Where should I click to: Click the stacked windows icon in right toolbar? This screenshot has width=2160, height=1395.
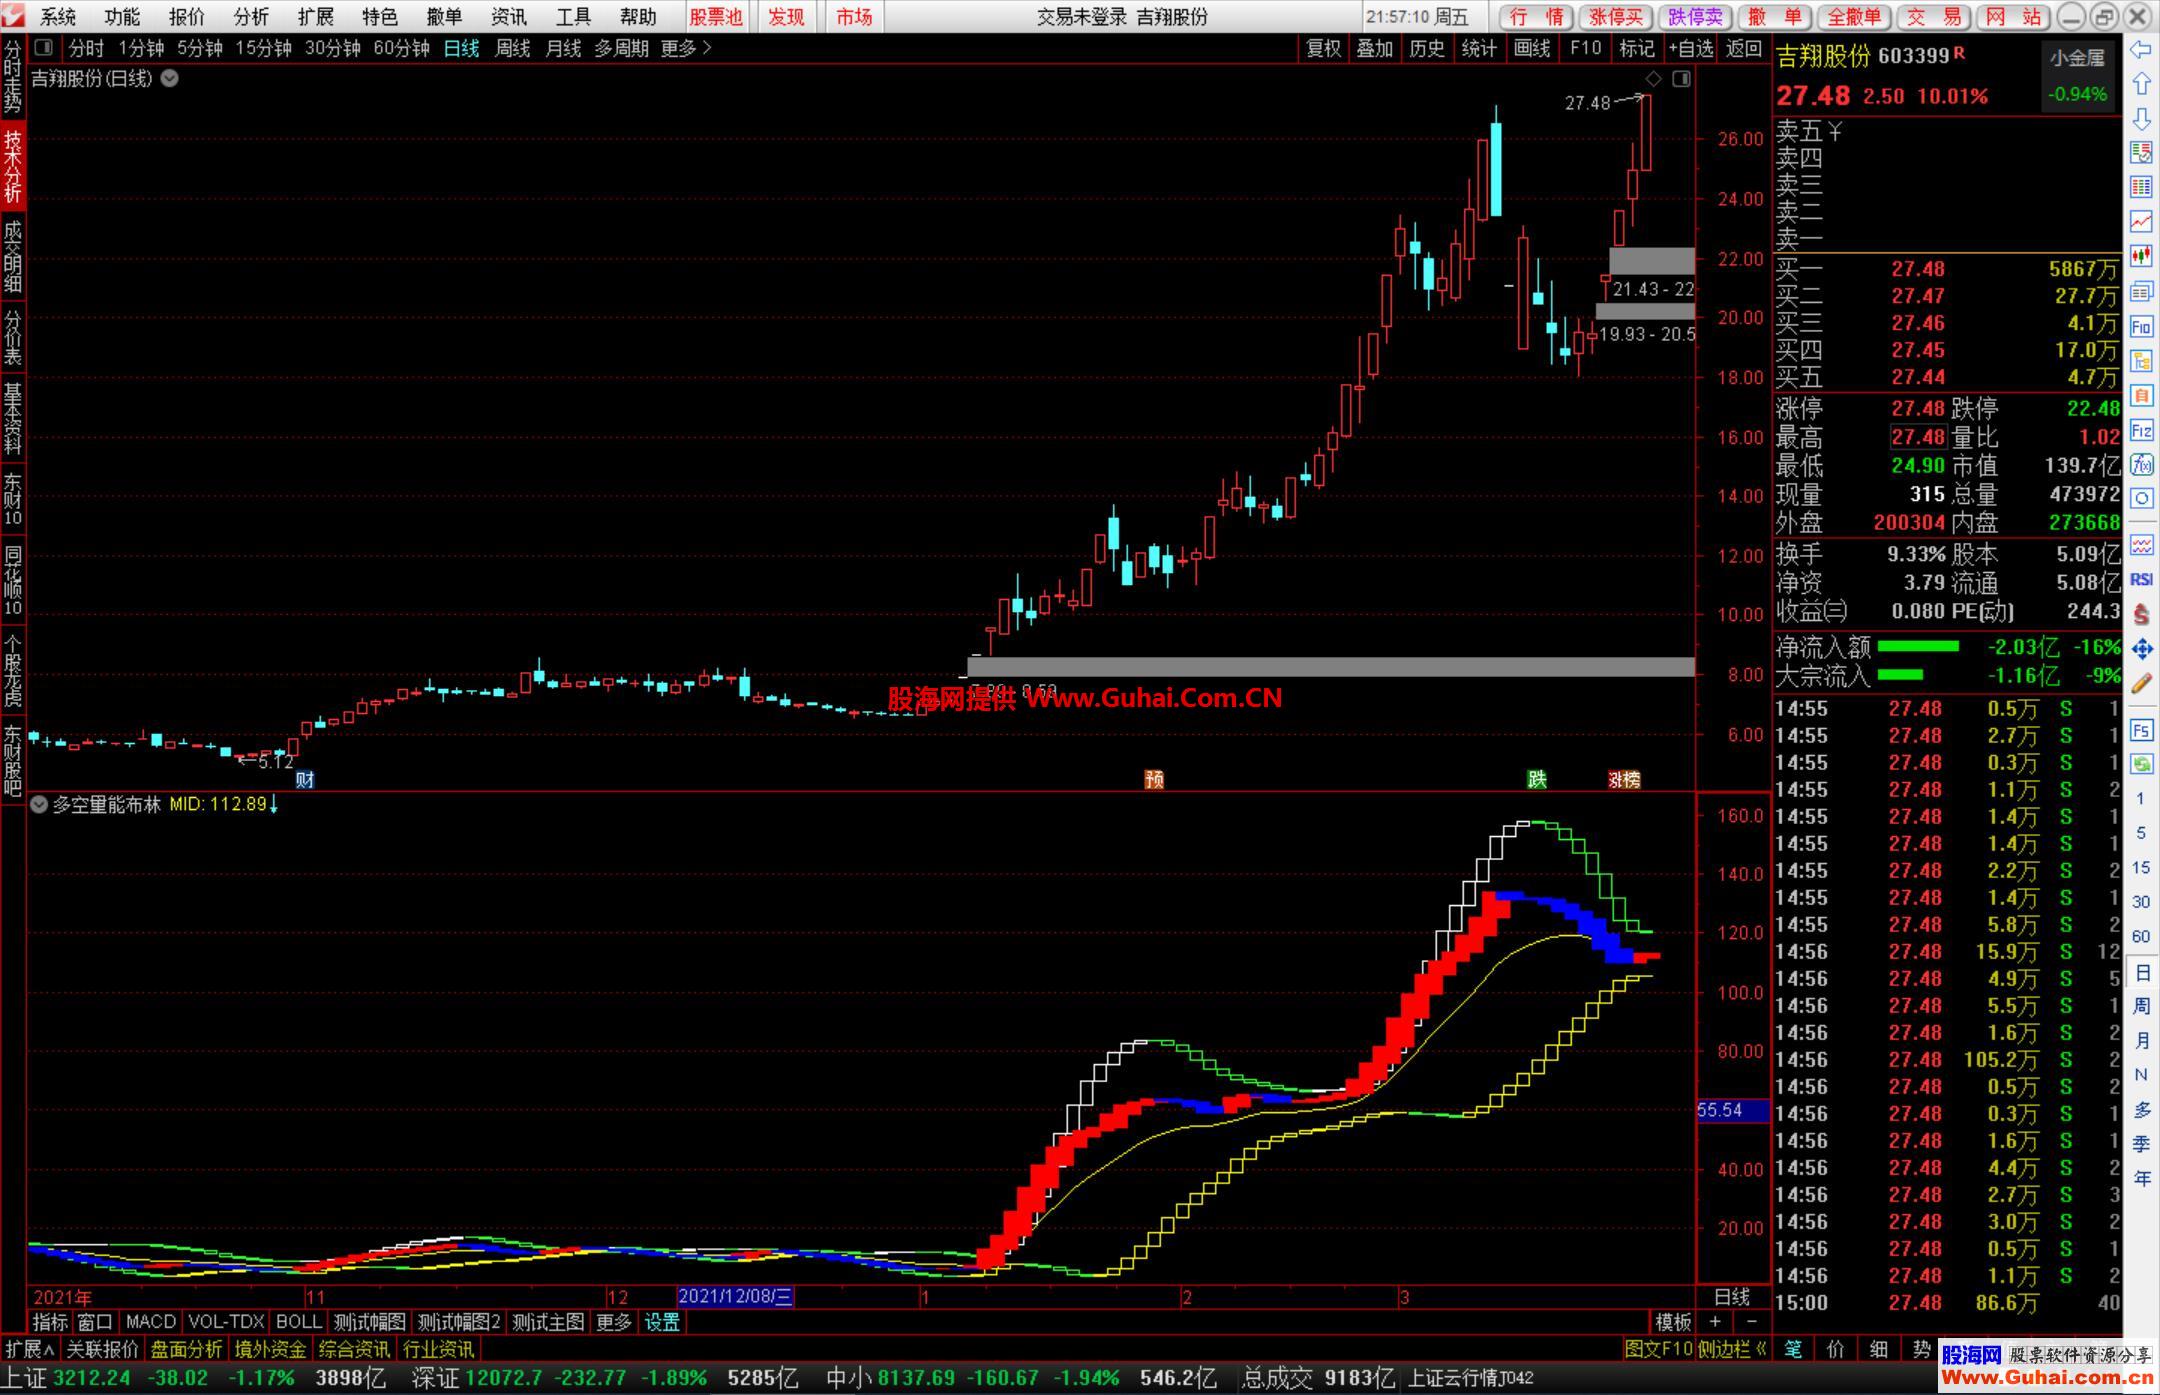2141,291
